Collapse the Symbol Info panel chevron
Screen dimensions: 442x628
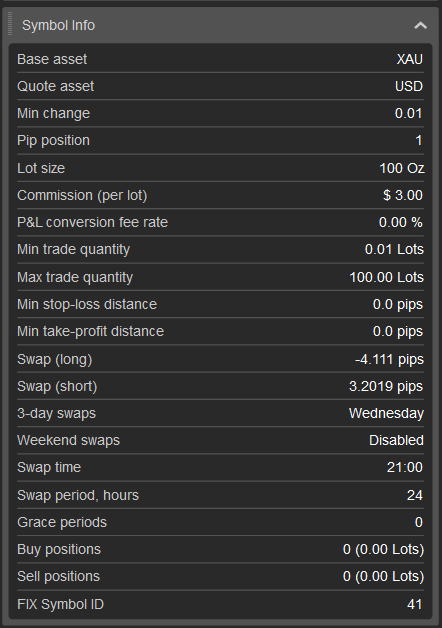coord(420,26)
